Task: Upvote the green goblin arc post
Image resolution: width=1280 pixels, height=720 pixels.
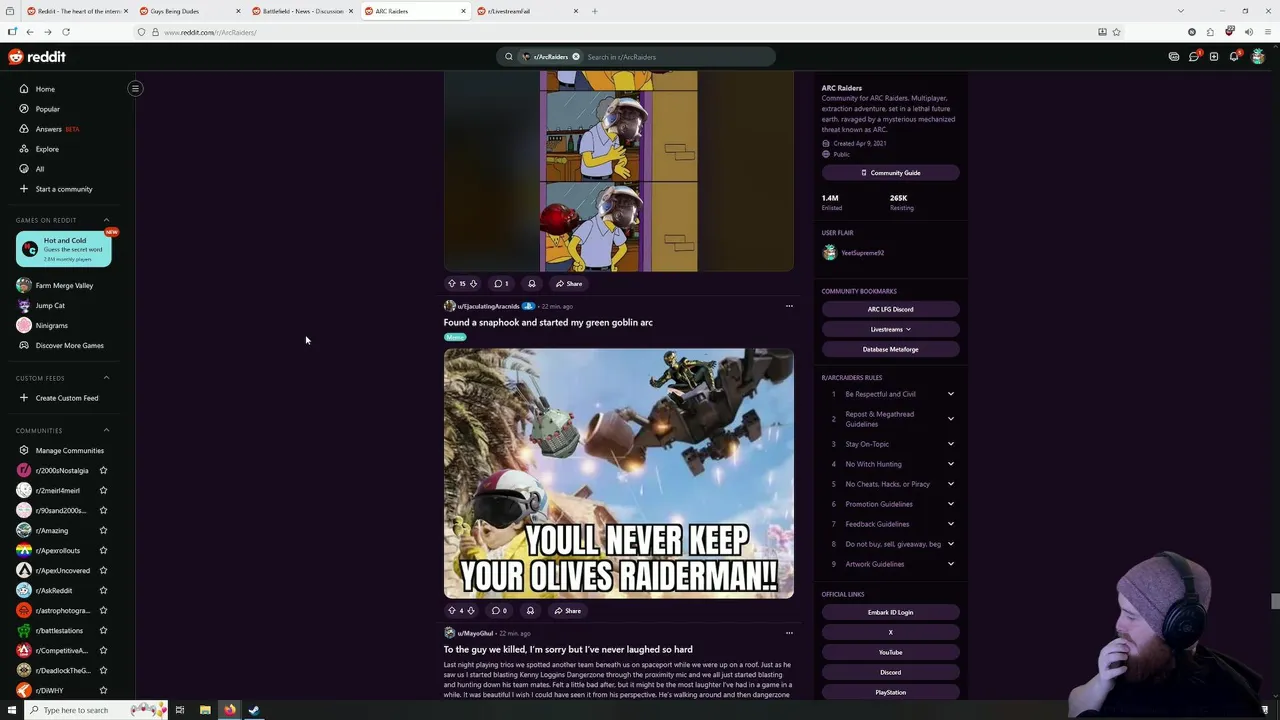Action: click(451, 611)
